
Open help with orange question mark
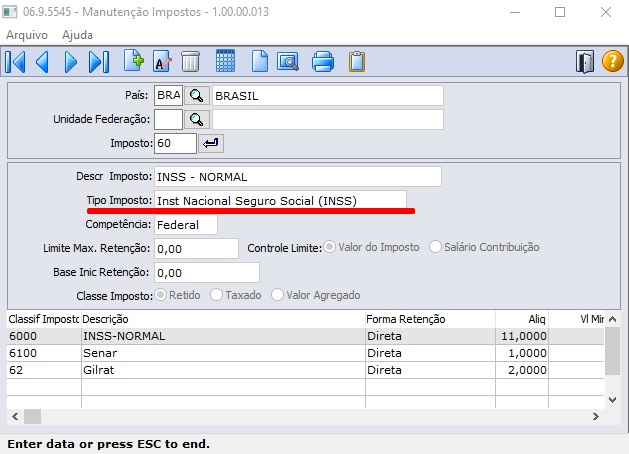point(613,61)
